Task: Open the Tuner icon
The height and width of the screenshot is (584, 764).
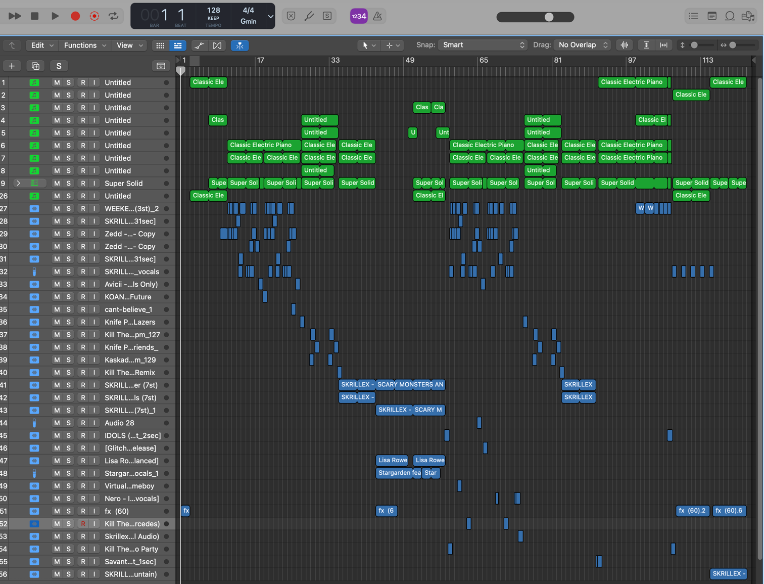Action: 309,16
